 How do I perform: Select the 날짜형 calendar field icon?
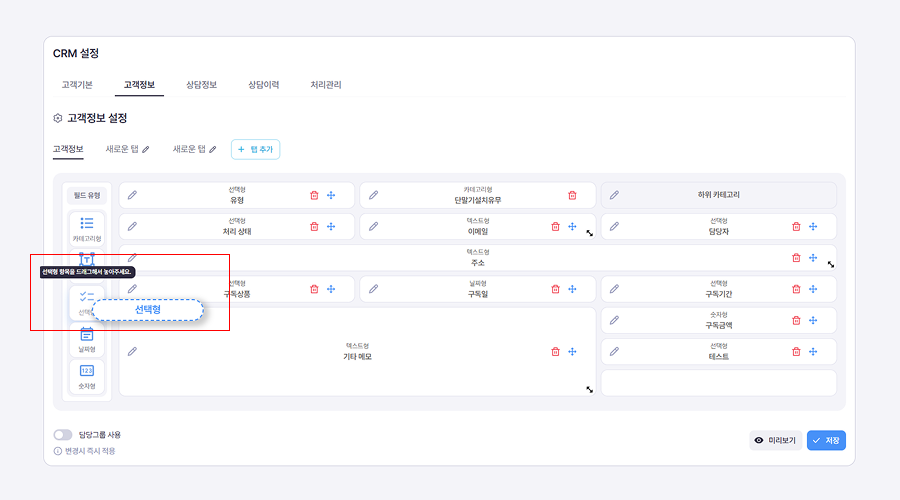click(x=87, y=334)
